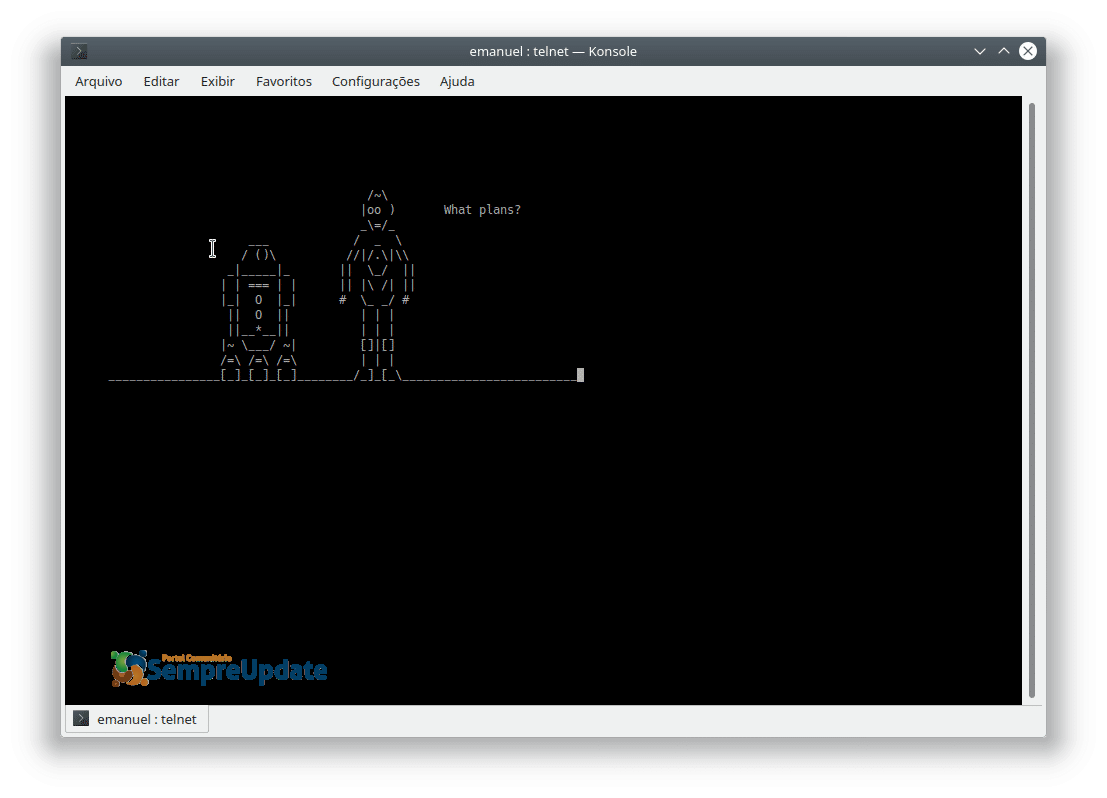1107x798 pixels.
Task: Select the emanuel : telnet tab
Action: [137, 719]
